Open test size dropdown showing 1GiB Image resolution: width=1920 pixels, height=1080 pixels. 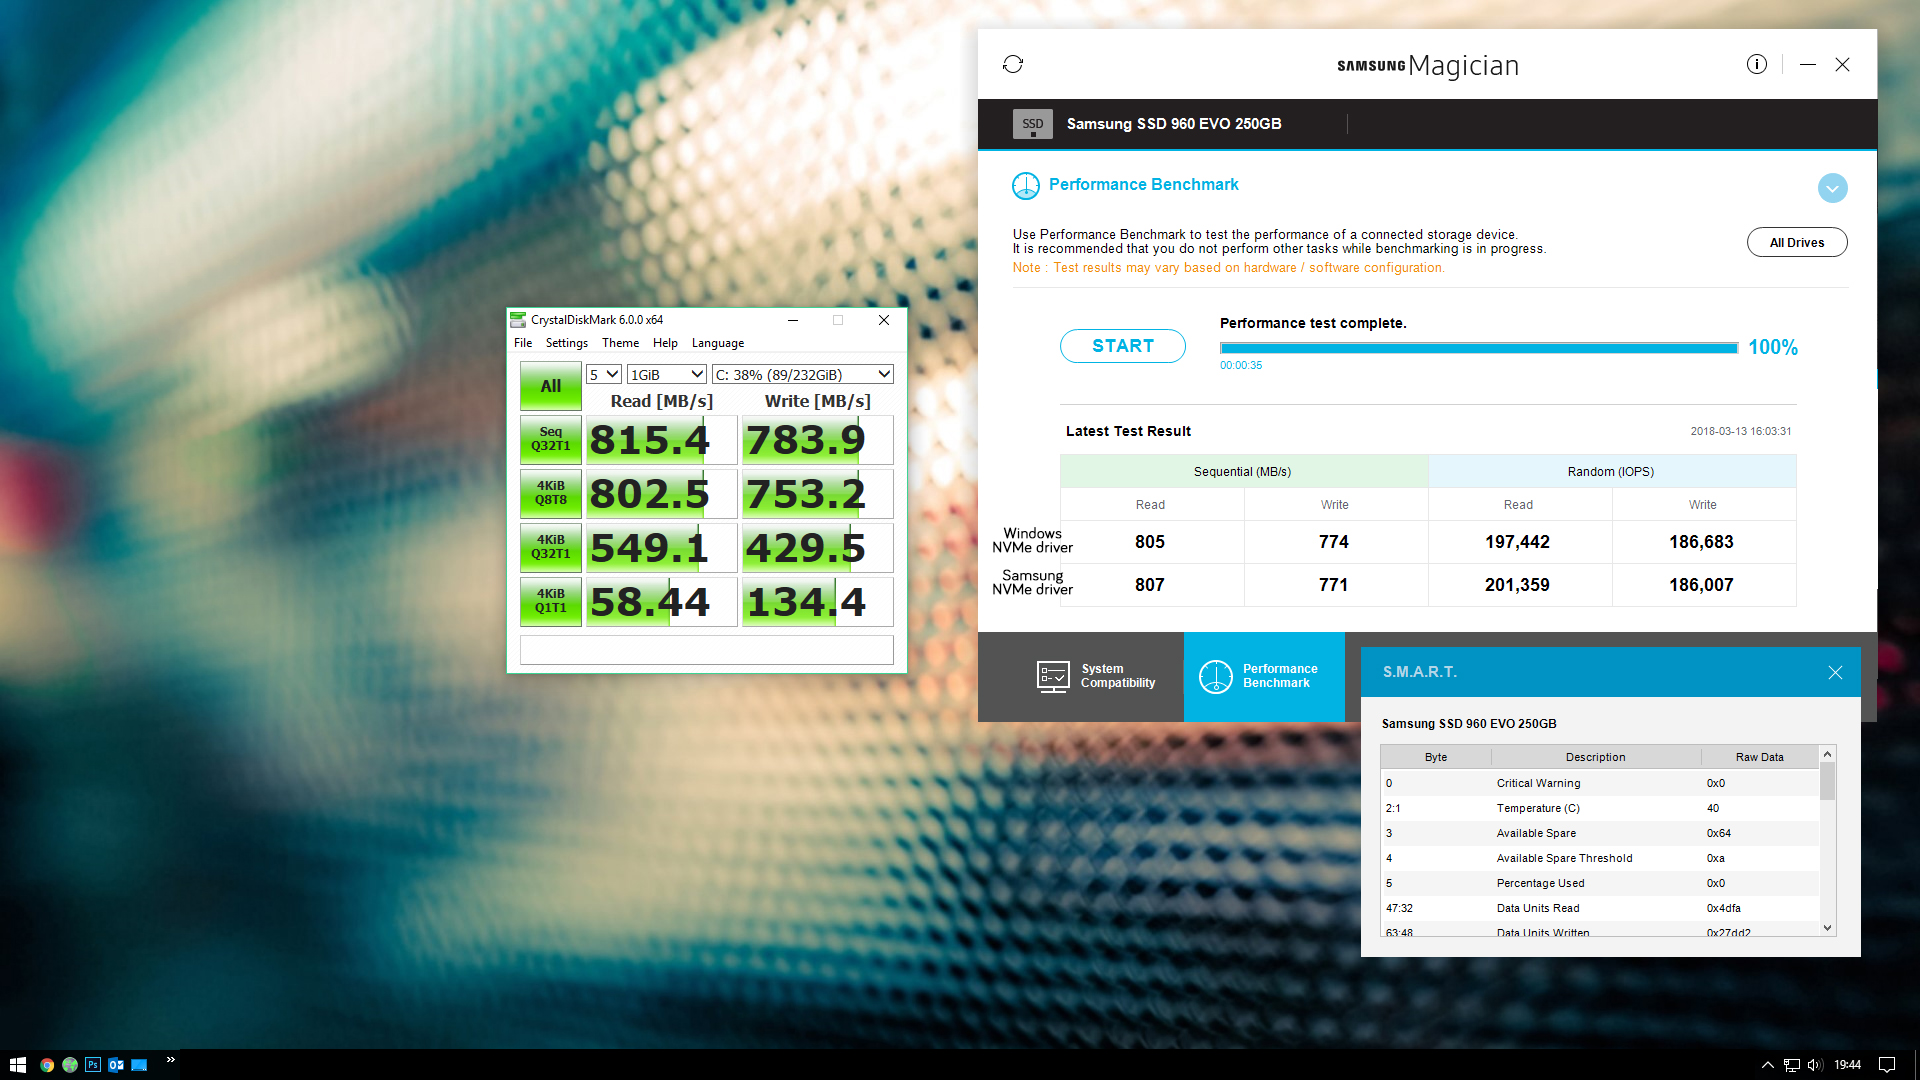point(666,374)
